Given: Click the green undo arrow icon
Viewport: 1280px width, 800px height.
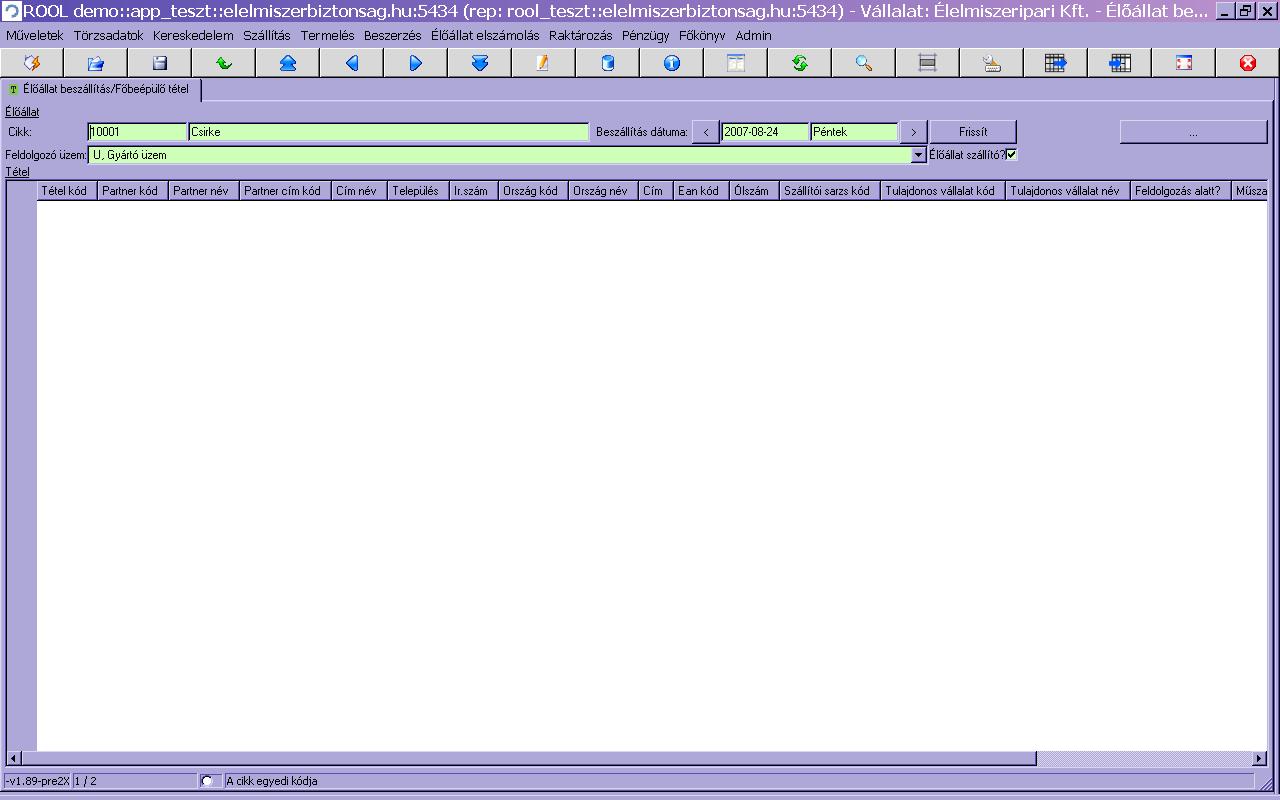Looking at the screenshot, I should [224, 63].
